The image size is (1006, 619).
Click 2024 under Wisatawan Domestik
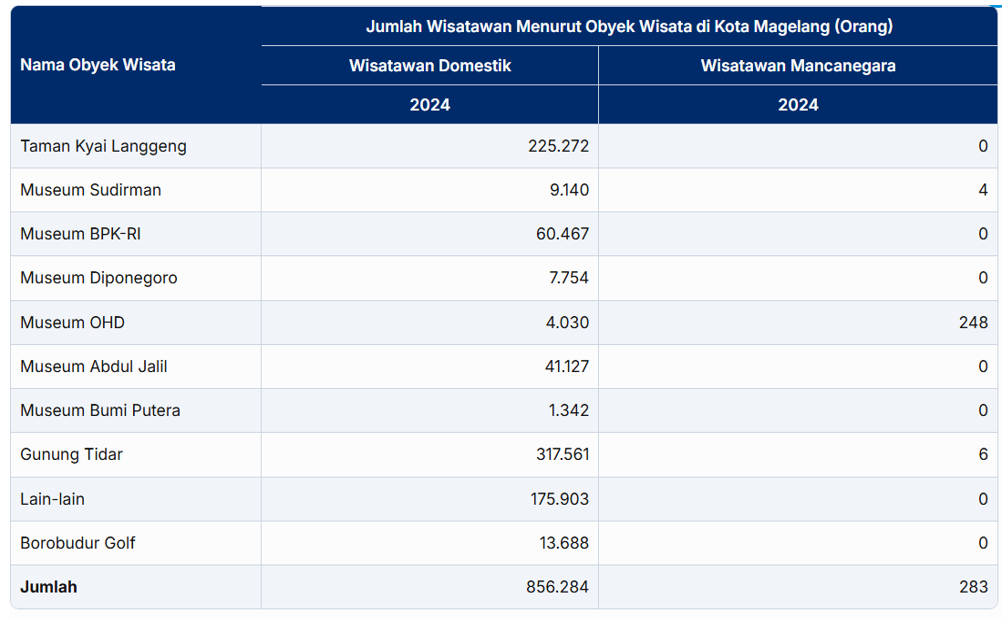click(430, 105)
